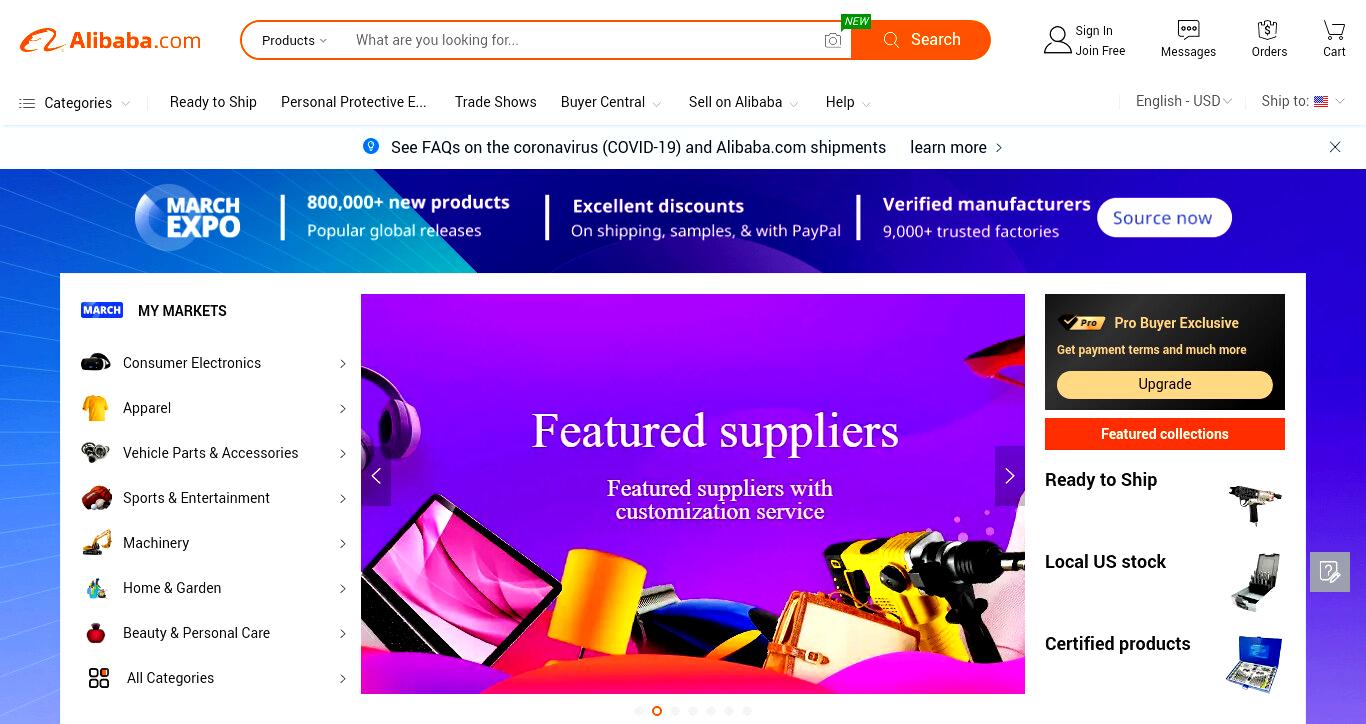Click the Alibaba.com logo

coord(110,40)
